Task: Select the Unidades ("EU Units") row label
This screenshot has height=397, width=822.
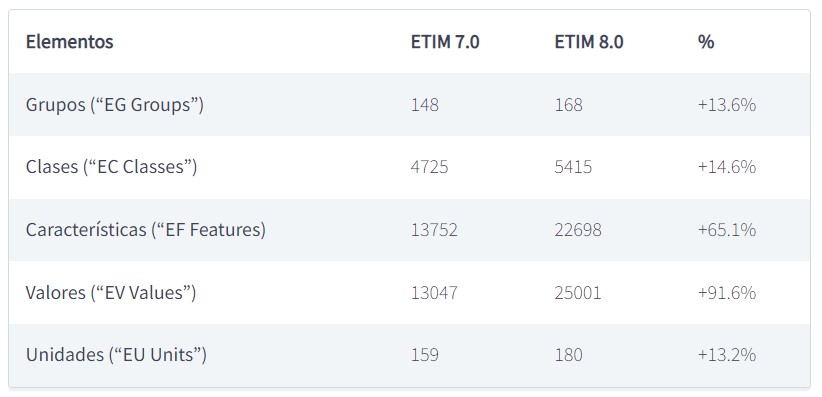Action: (116, 355)
